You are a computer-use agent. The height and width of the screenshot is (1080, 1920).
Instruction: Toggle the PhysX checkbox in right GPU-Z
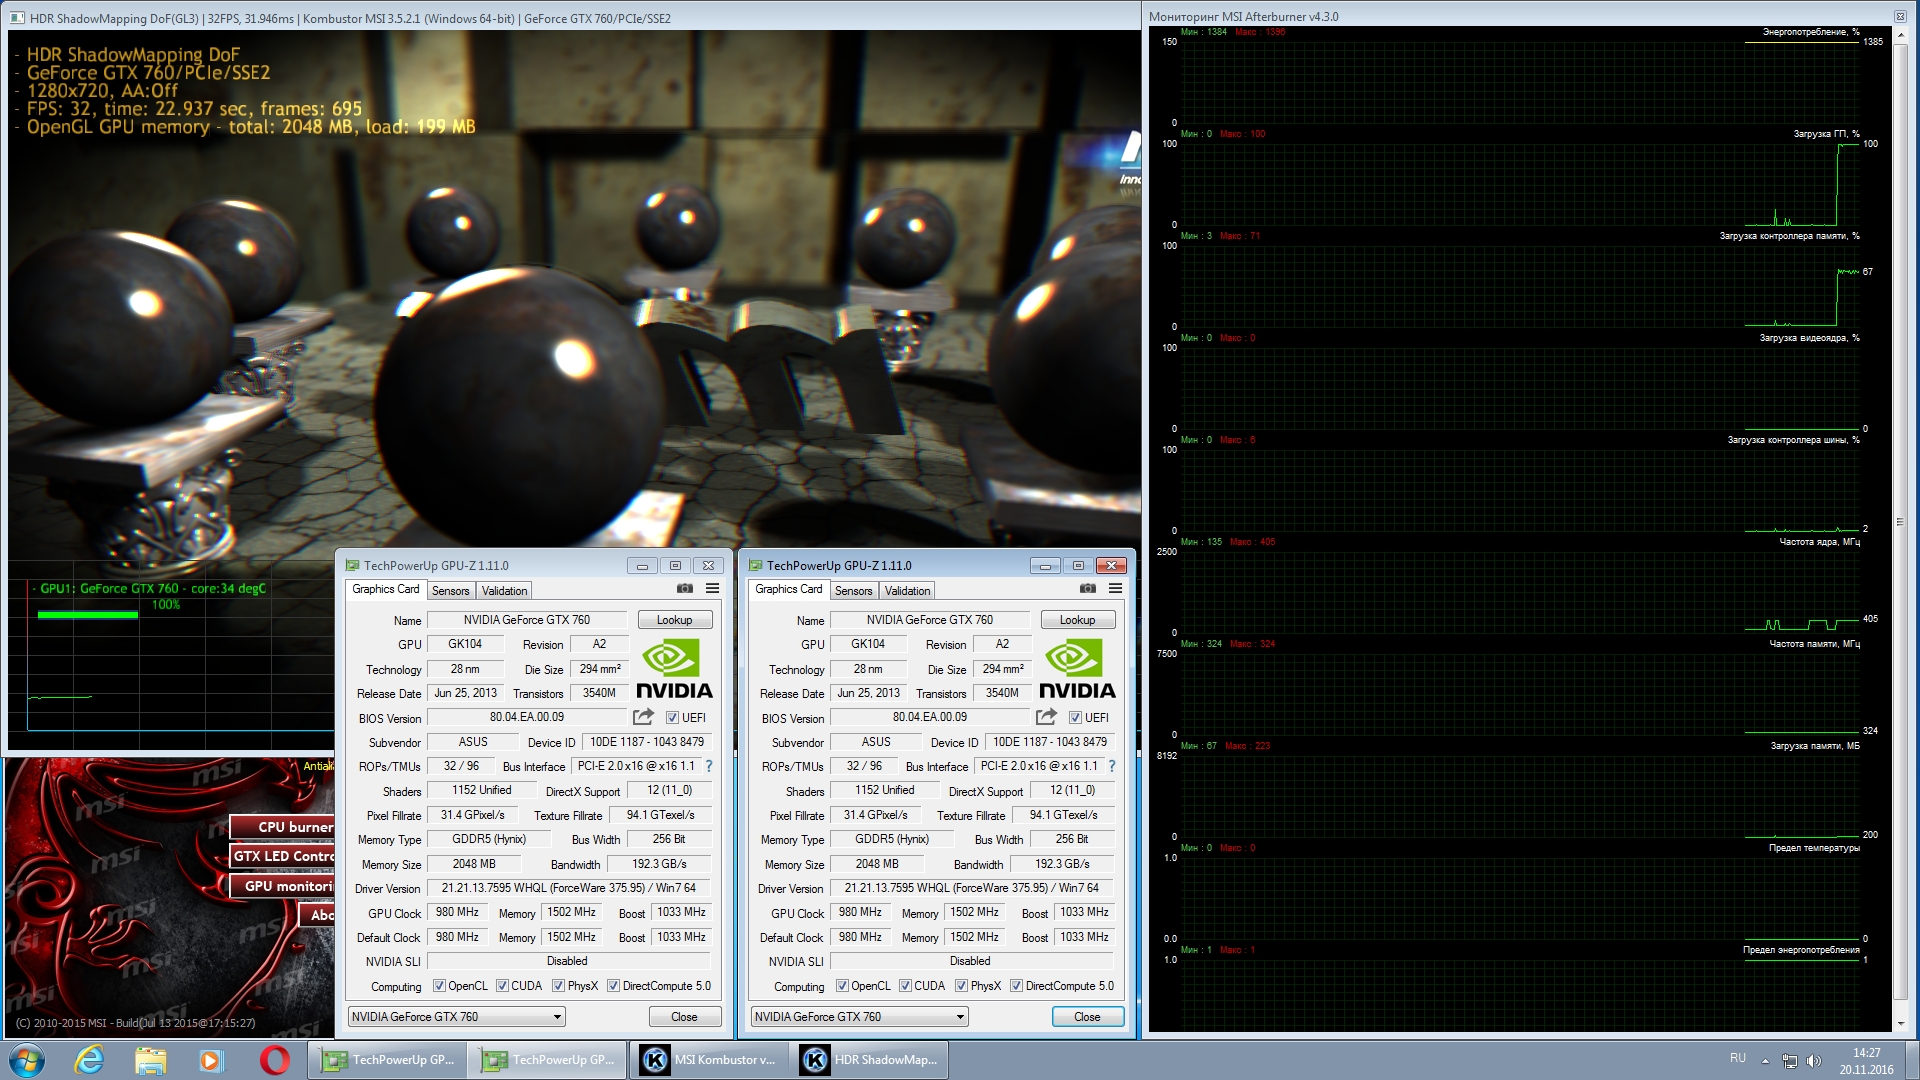[961, 986]
